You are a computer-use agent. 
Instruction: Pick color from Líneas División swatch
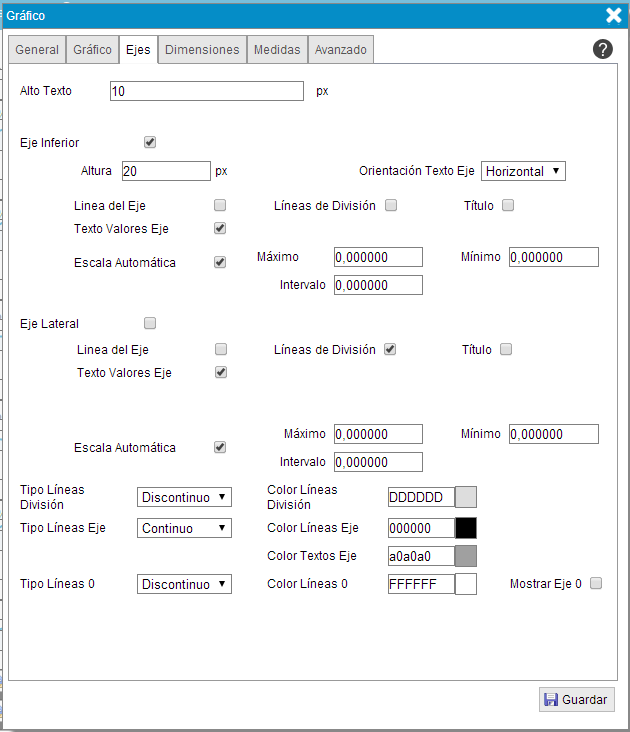click(x=466, y=497)
